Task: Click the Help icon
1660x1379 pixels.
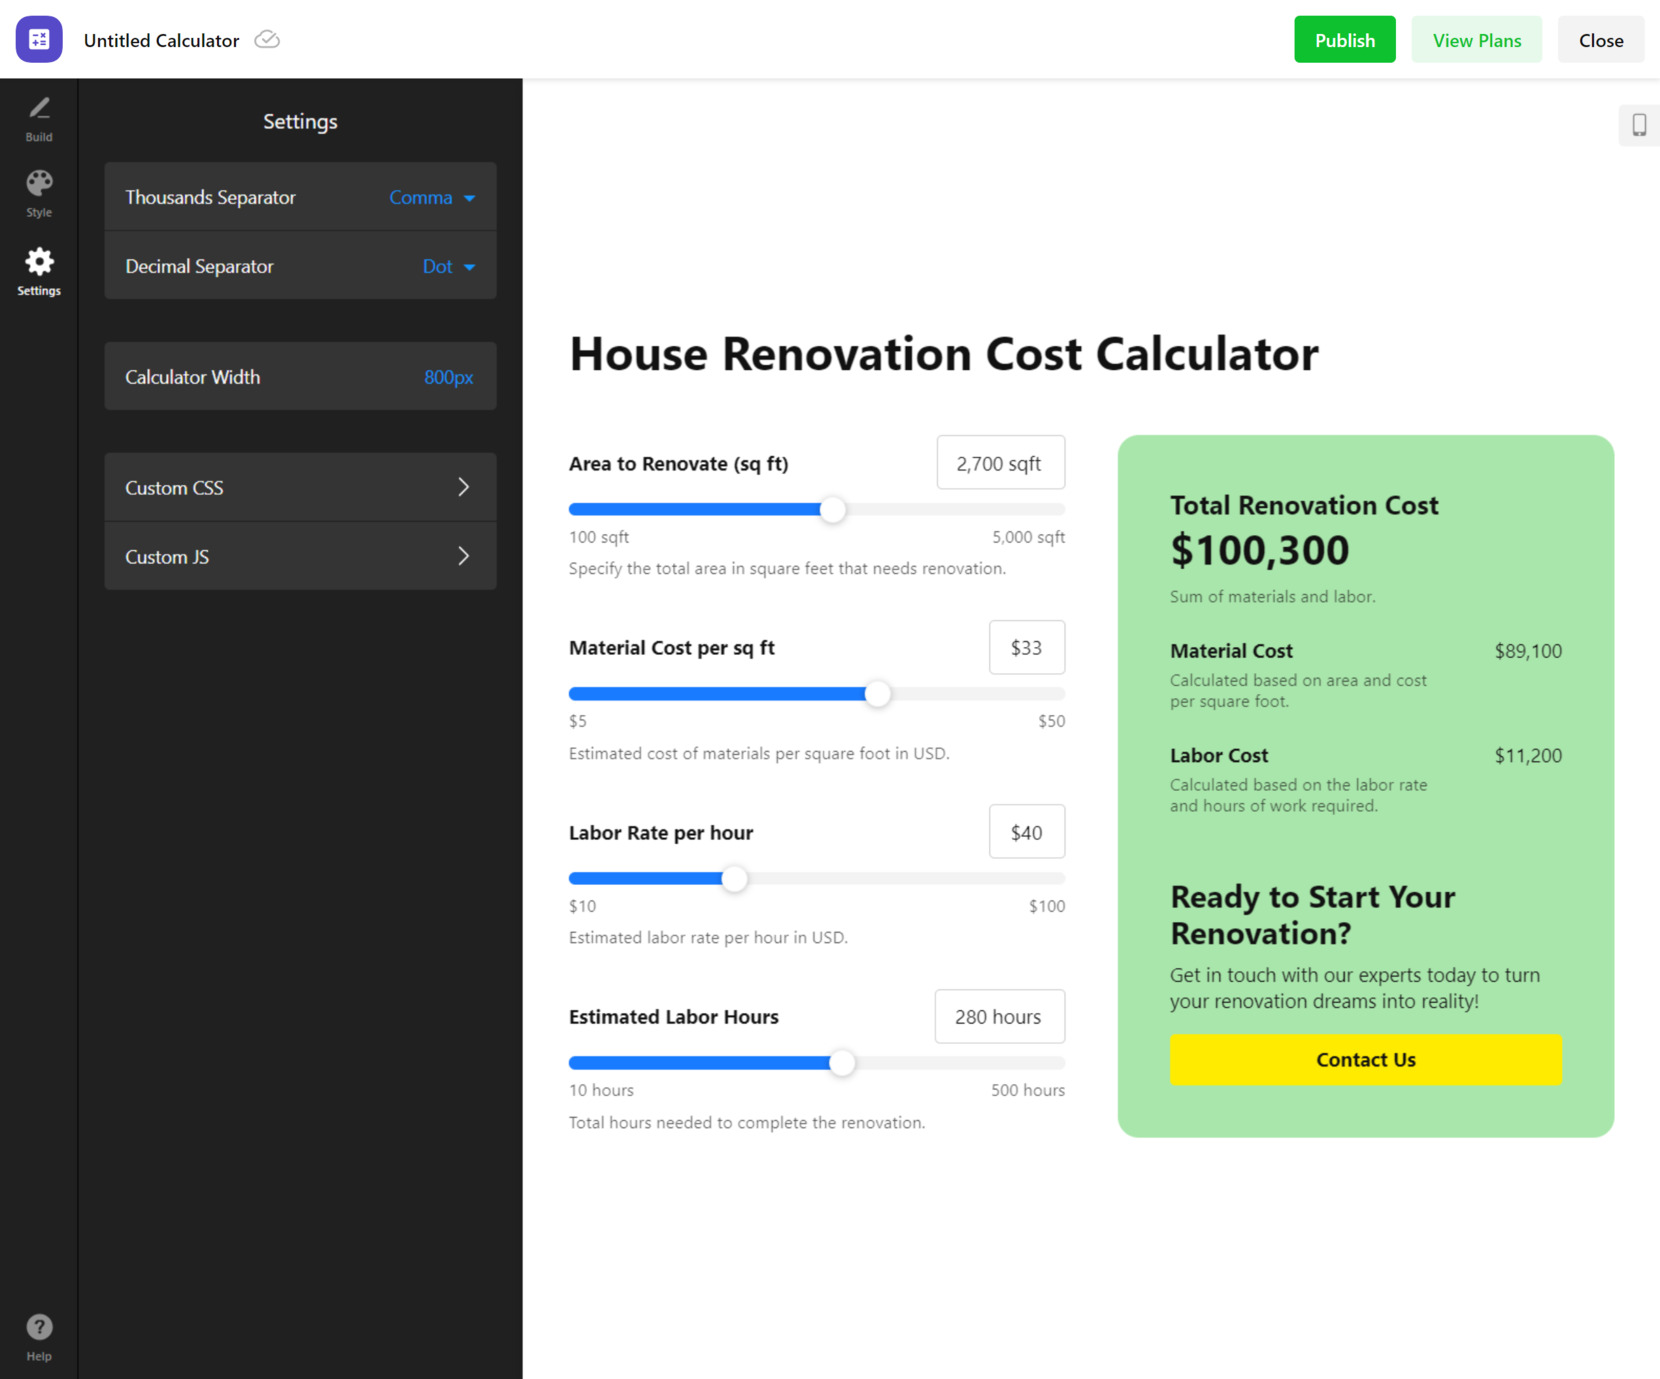Action: point(39,1327)
